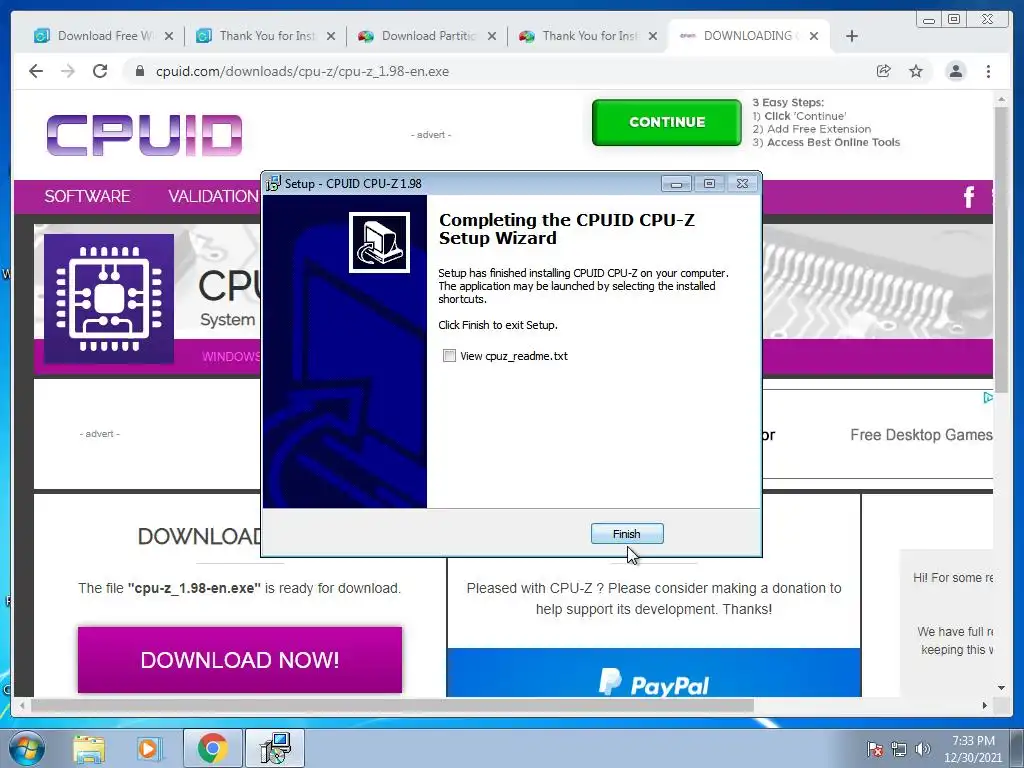
Task: Close the DOWNLOADING tab
Action: 814,36
